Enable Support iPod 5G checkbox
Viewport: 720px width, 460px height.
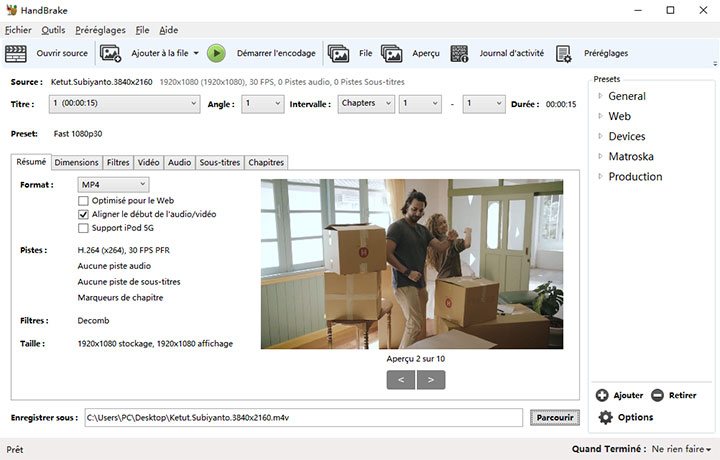point(84,228)
